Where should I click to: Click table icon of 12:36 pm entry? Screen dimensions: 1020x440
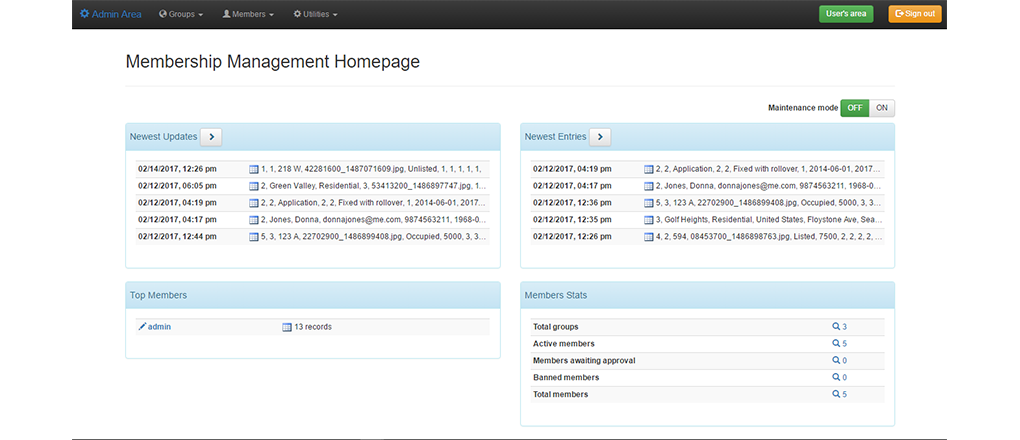coord(649,203)
